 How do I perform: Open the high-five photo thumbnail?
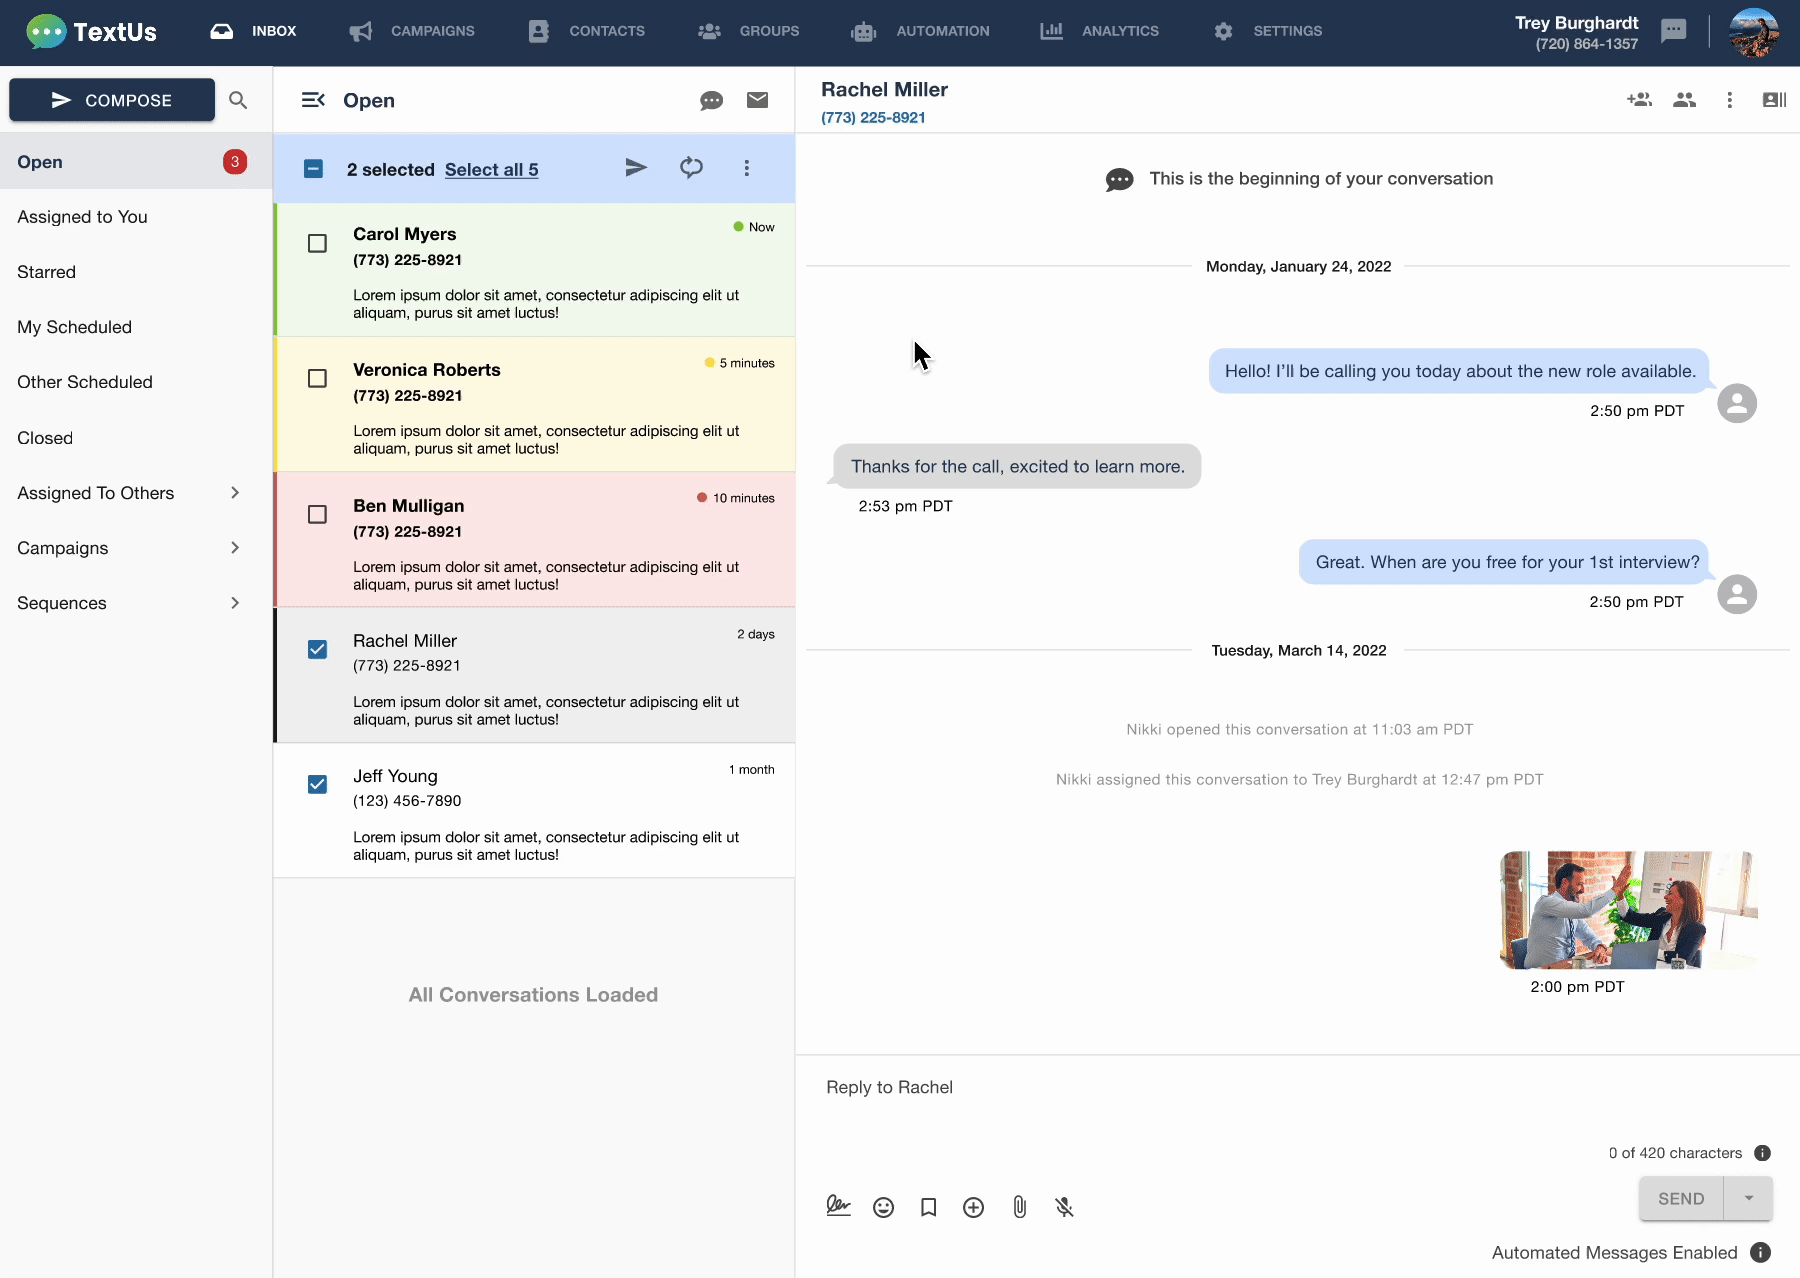pyautogui.click(x=1628, y=910)
